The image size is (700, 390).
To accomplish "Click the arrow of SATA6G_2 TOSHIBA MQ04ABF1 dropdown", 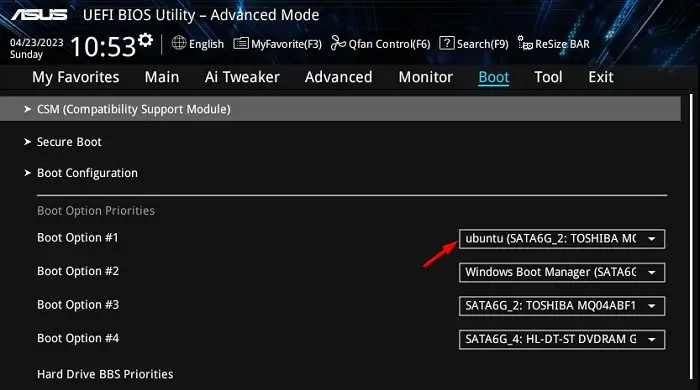I will [x=652, y=306].
